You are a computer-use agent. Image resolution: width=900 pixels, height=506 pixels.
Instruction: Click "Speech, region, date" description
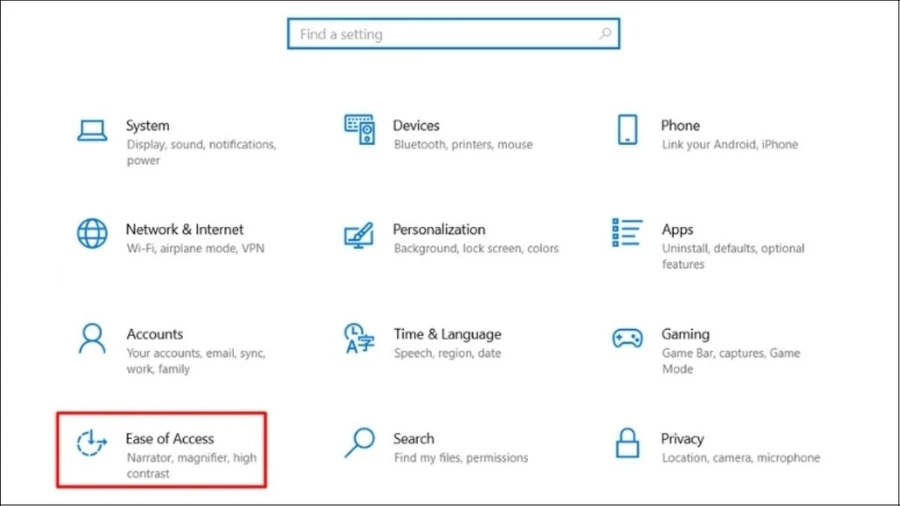447,353
